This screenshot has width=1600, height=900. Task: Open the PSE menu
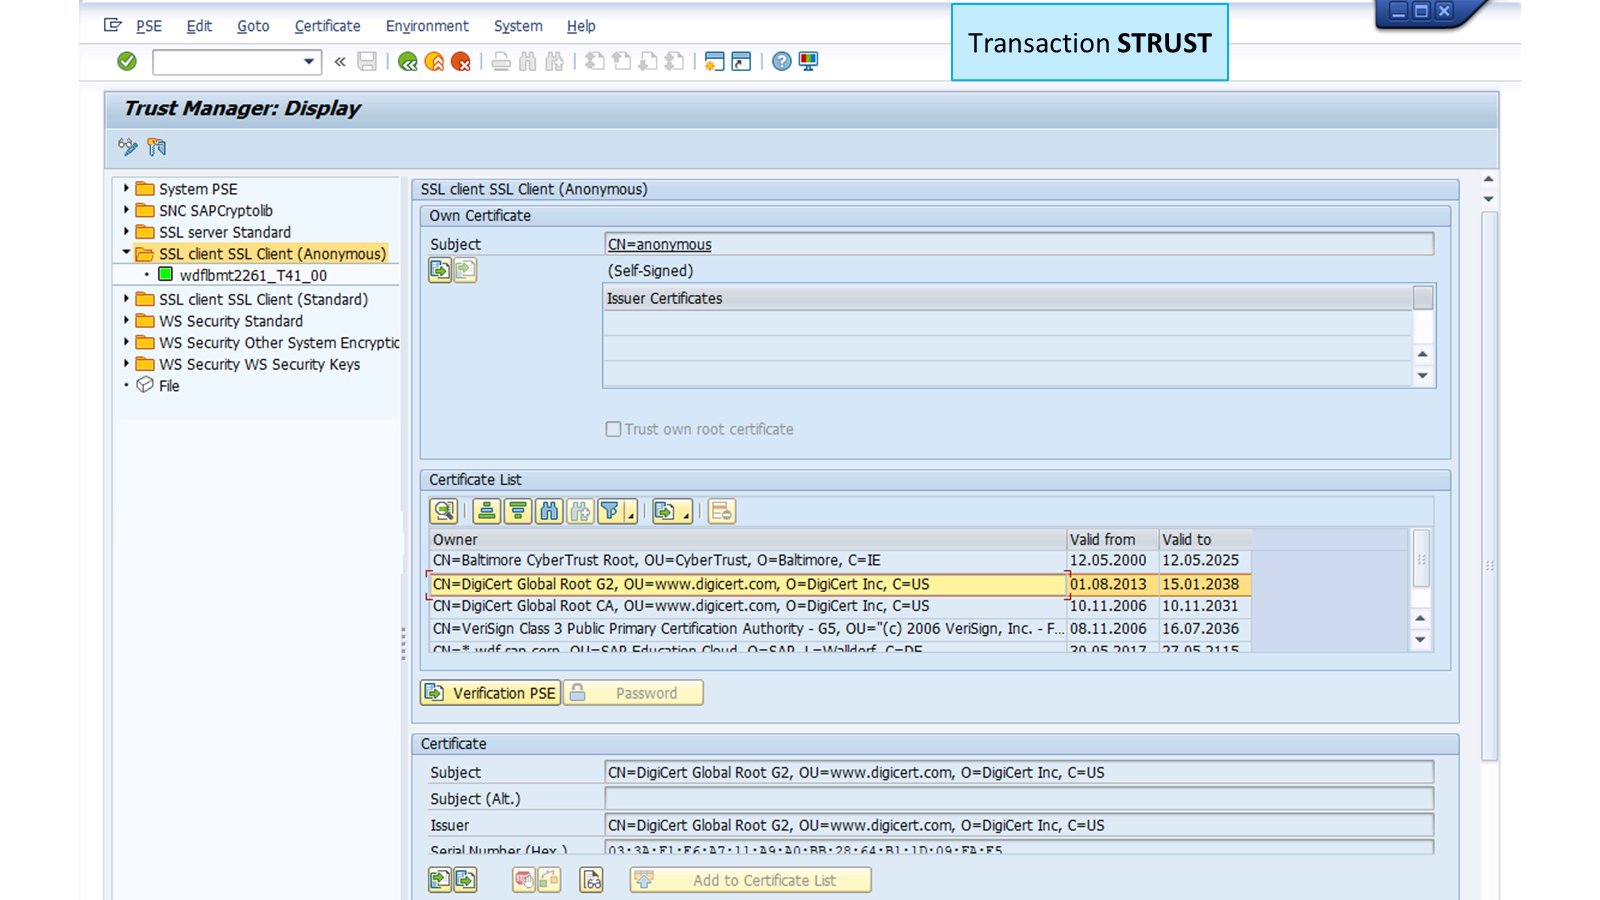click(149, 26)
